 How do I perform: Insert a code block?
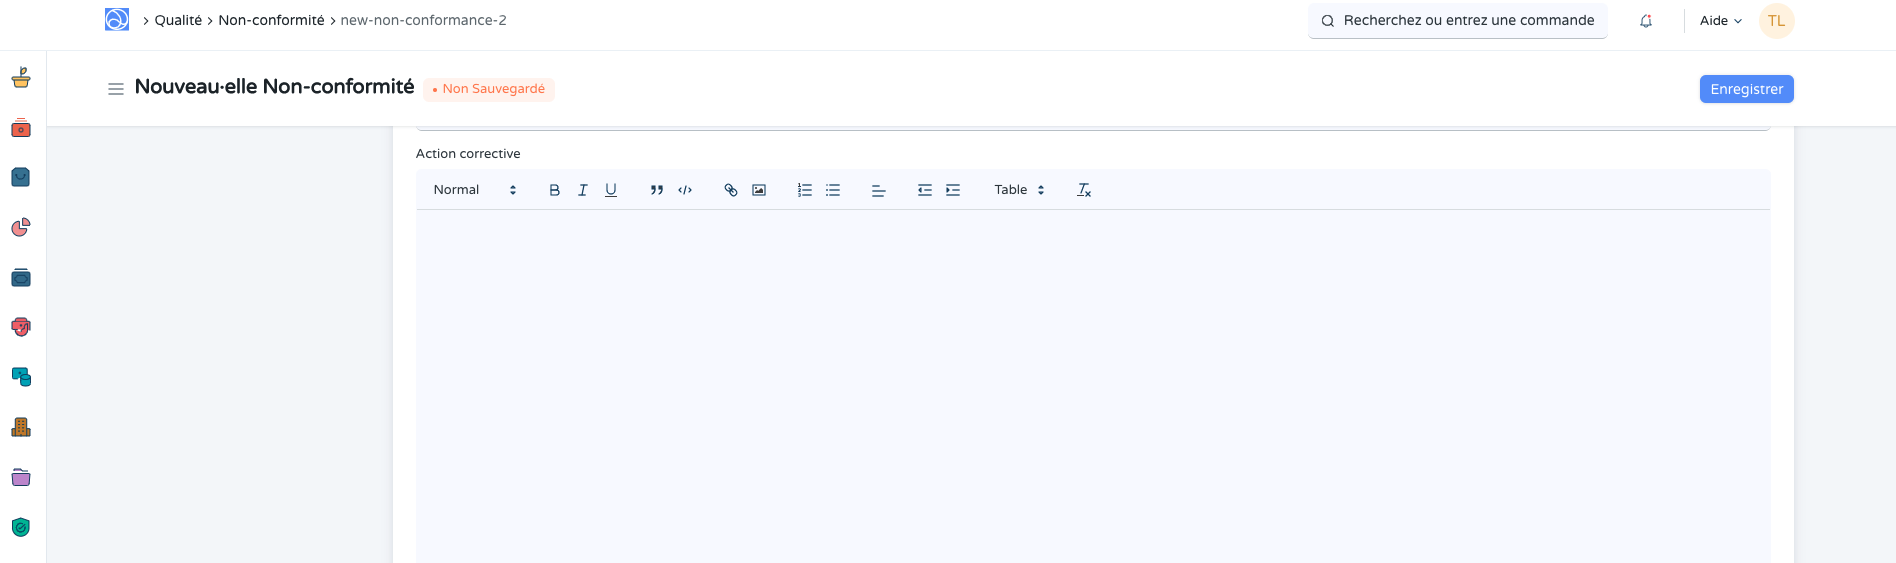[685, 190]
